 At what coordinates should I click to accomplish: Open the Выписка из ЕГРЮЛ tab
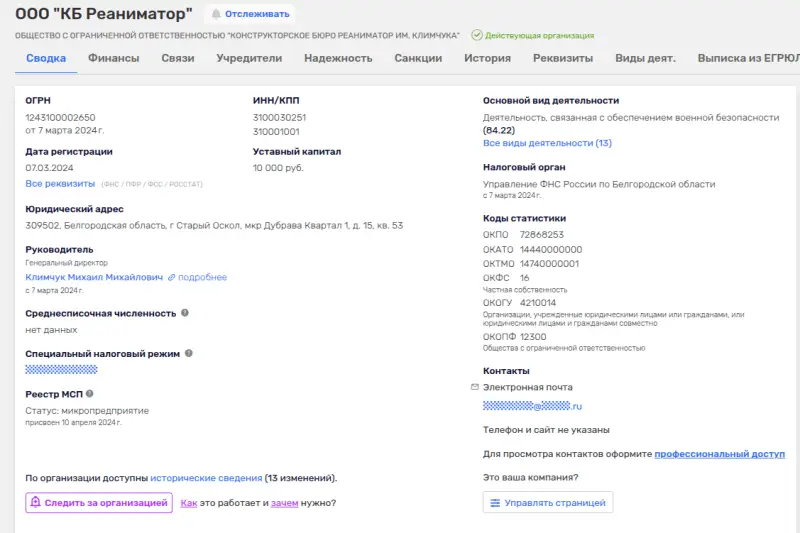point(748,58)
